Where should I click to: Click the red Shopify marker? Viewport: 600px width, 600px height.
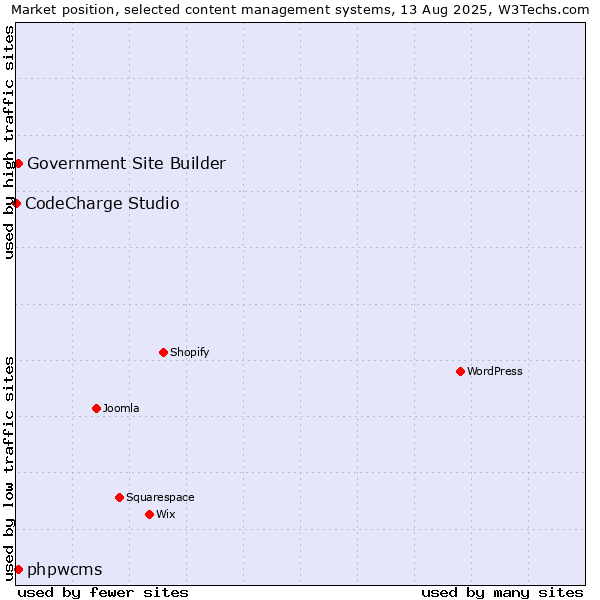163,352
